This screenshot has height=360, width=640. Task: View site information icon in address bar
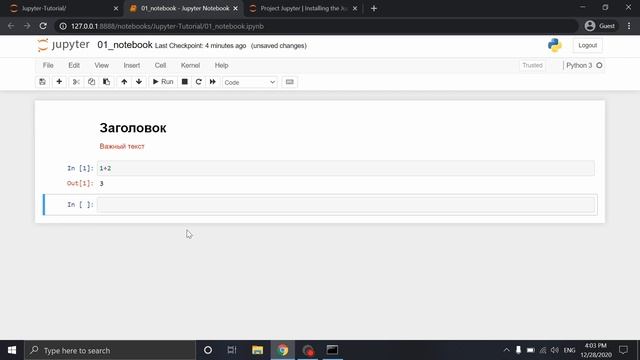point(63,26)
